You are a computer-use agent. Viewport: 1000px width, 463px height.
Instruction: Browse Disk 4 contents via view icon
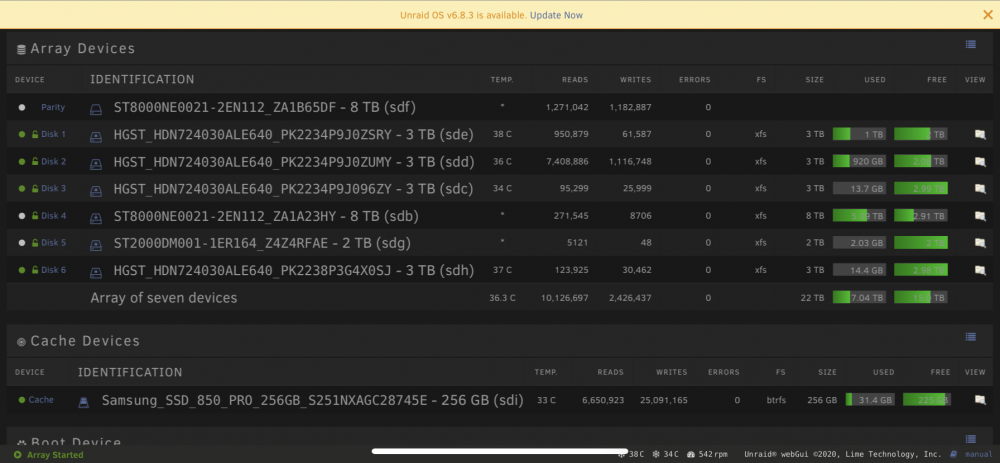point(980,216)
